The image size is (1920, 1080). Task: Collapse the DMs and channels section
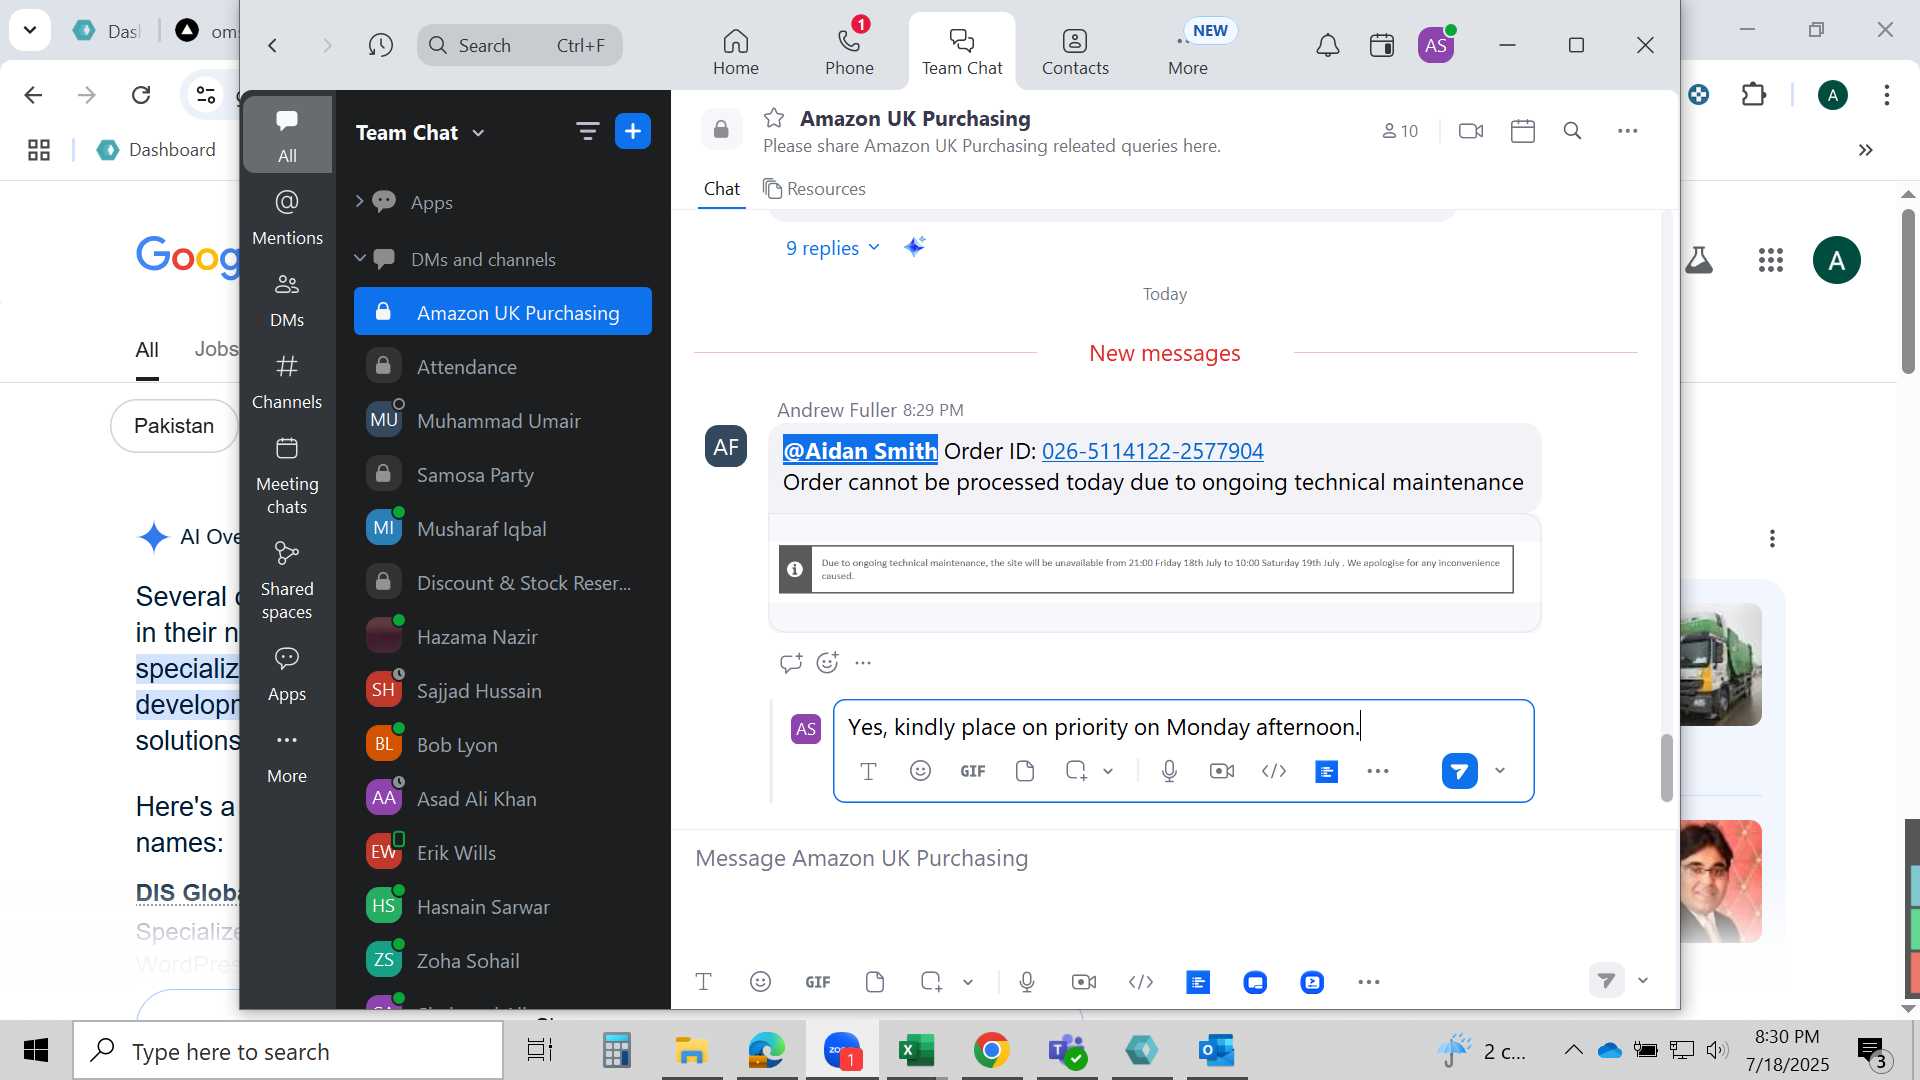tap(360, 259)
